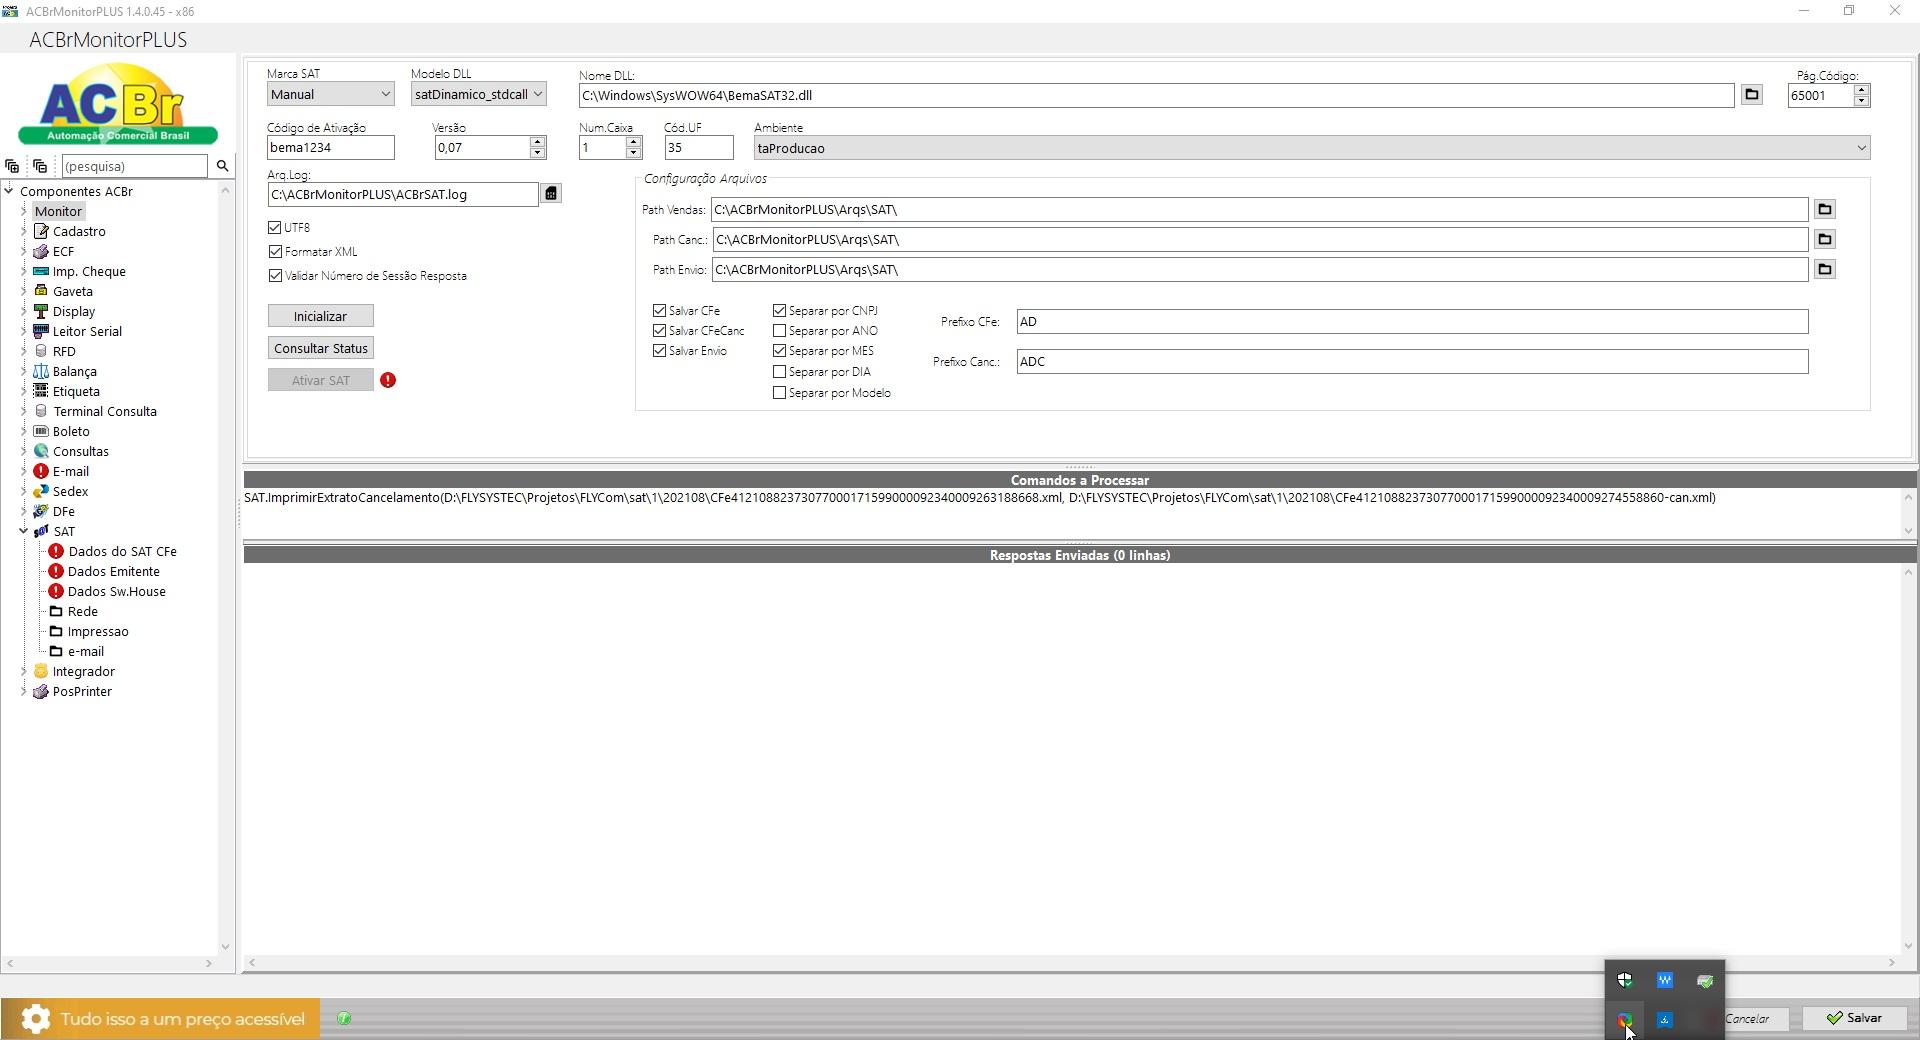Enable Separar por ANO
This screenshot has height=1040, width=1920.
coord(779,331)
